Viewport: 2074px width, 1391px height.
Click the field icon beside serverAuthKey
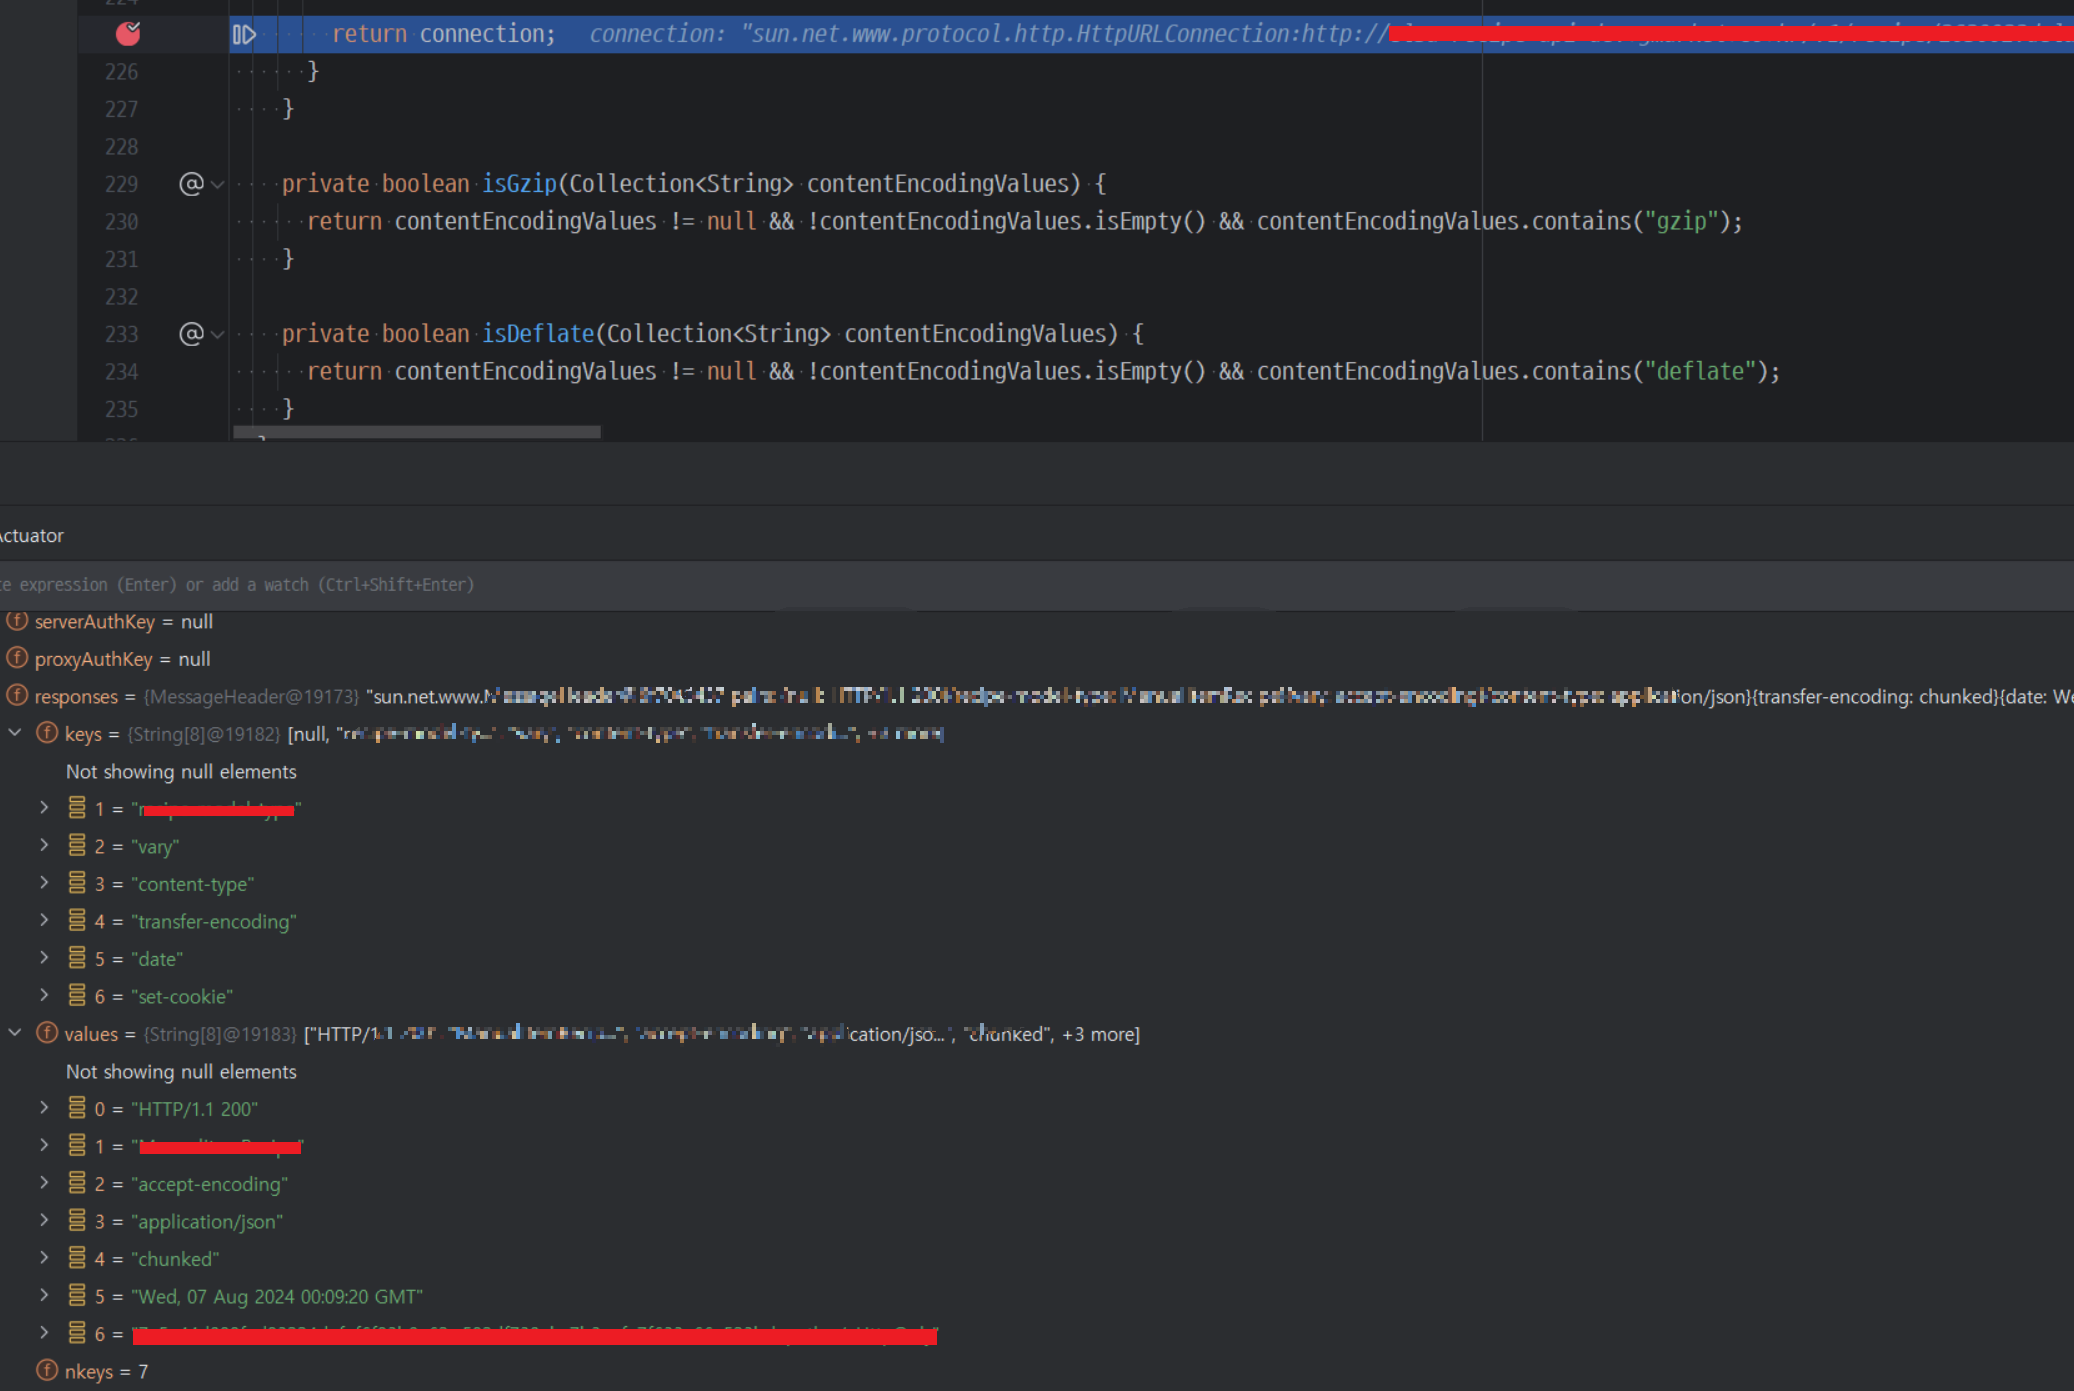click(x=17, y=621)
